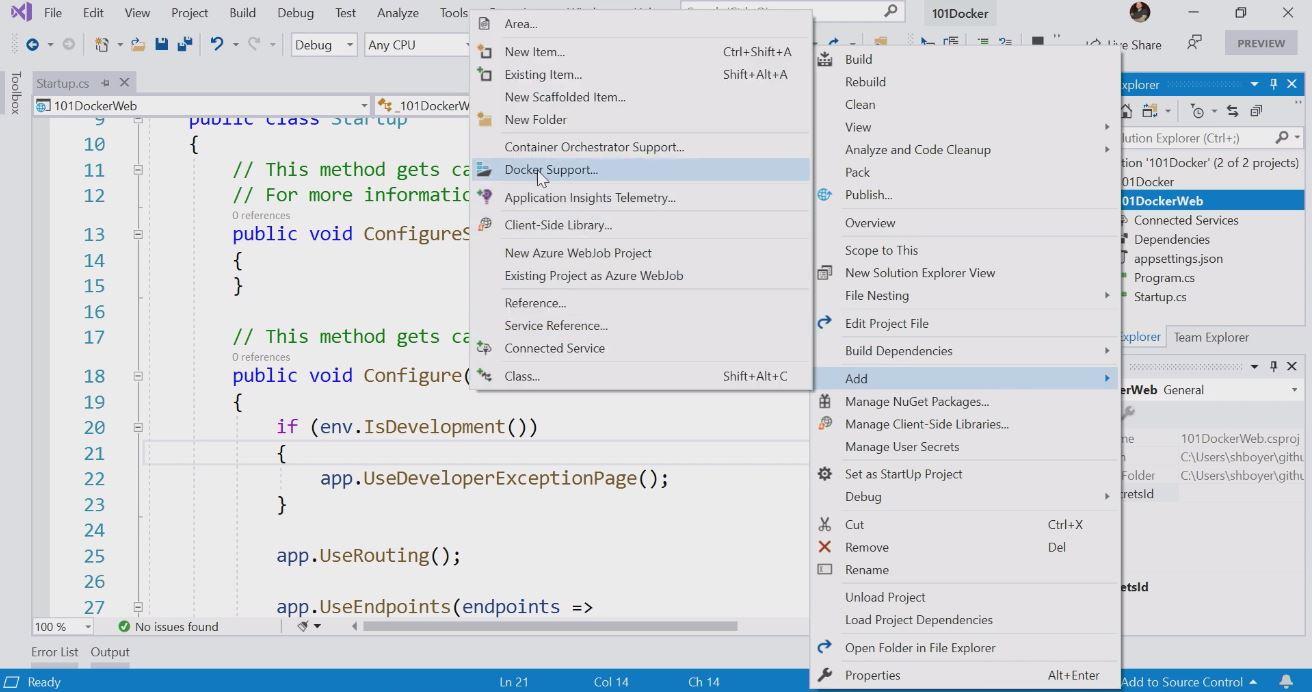
Task: Click the Navigate Backward arrow icon
Action: coord(33,44)
